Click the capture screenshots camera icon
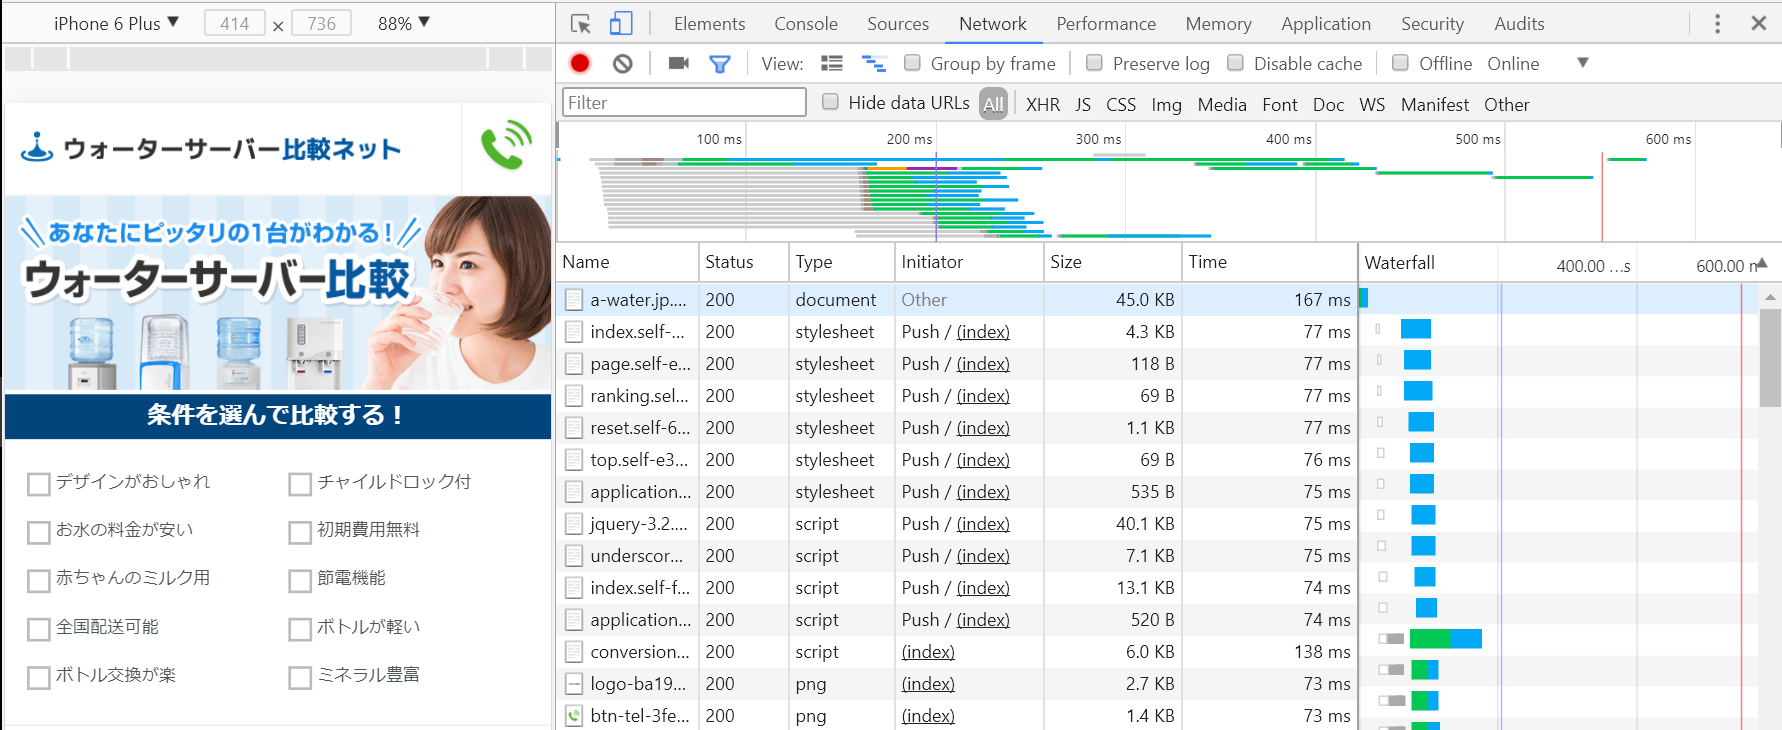 coord(679,64)
